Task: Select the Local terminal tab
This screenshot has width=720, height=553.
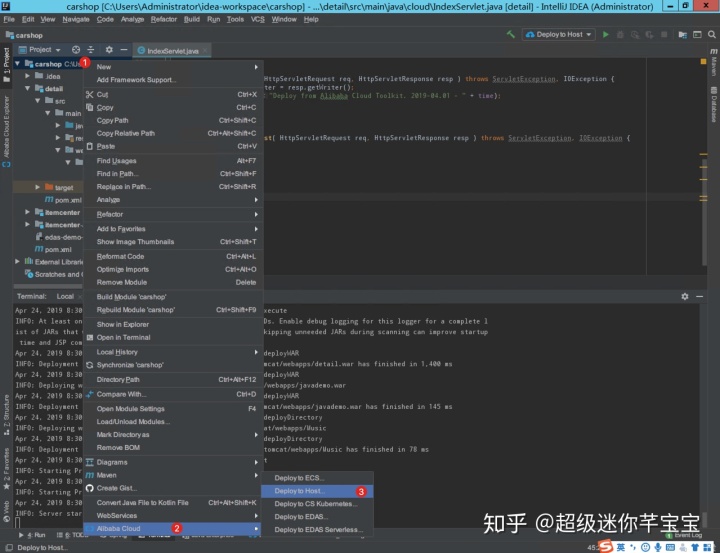Action: [65, 297]
